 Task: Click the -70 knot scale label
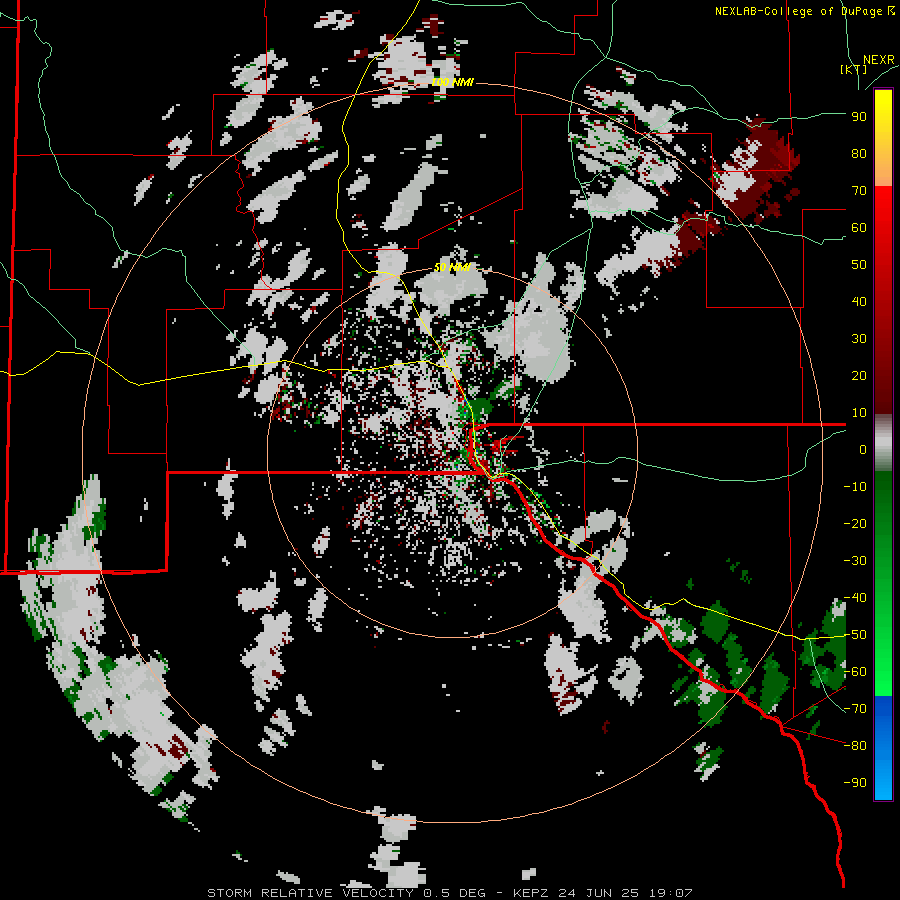855,709
